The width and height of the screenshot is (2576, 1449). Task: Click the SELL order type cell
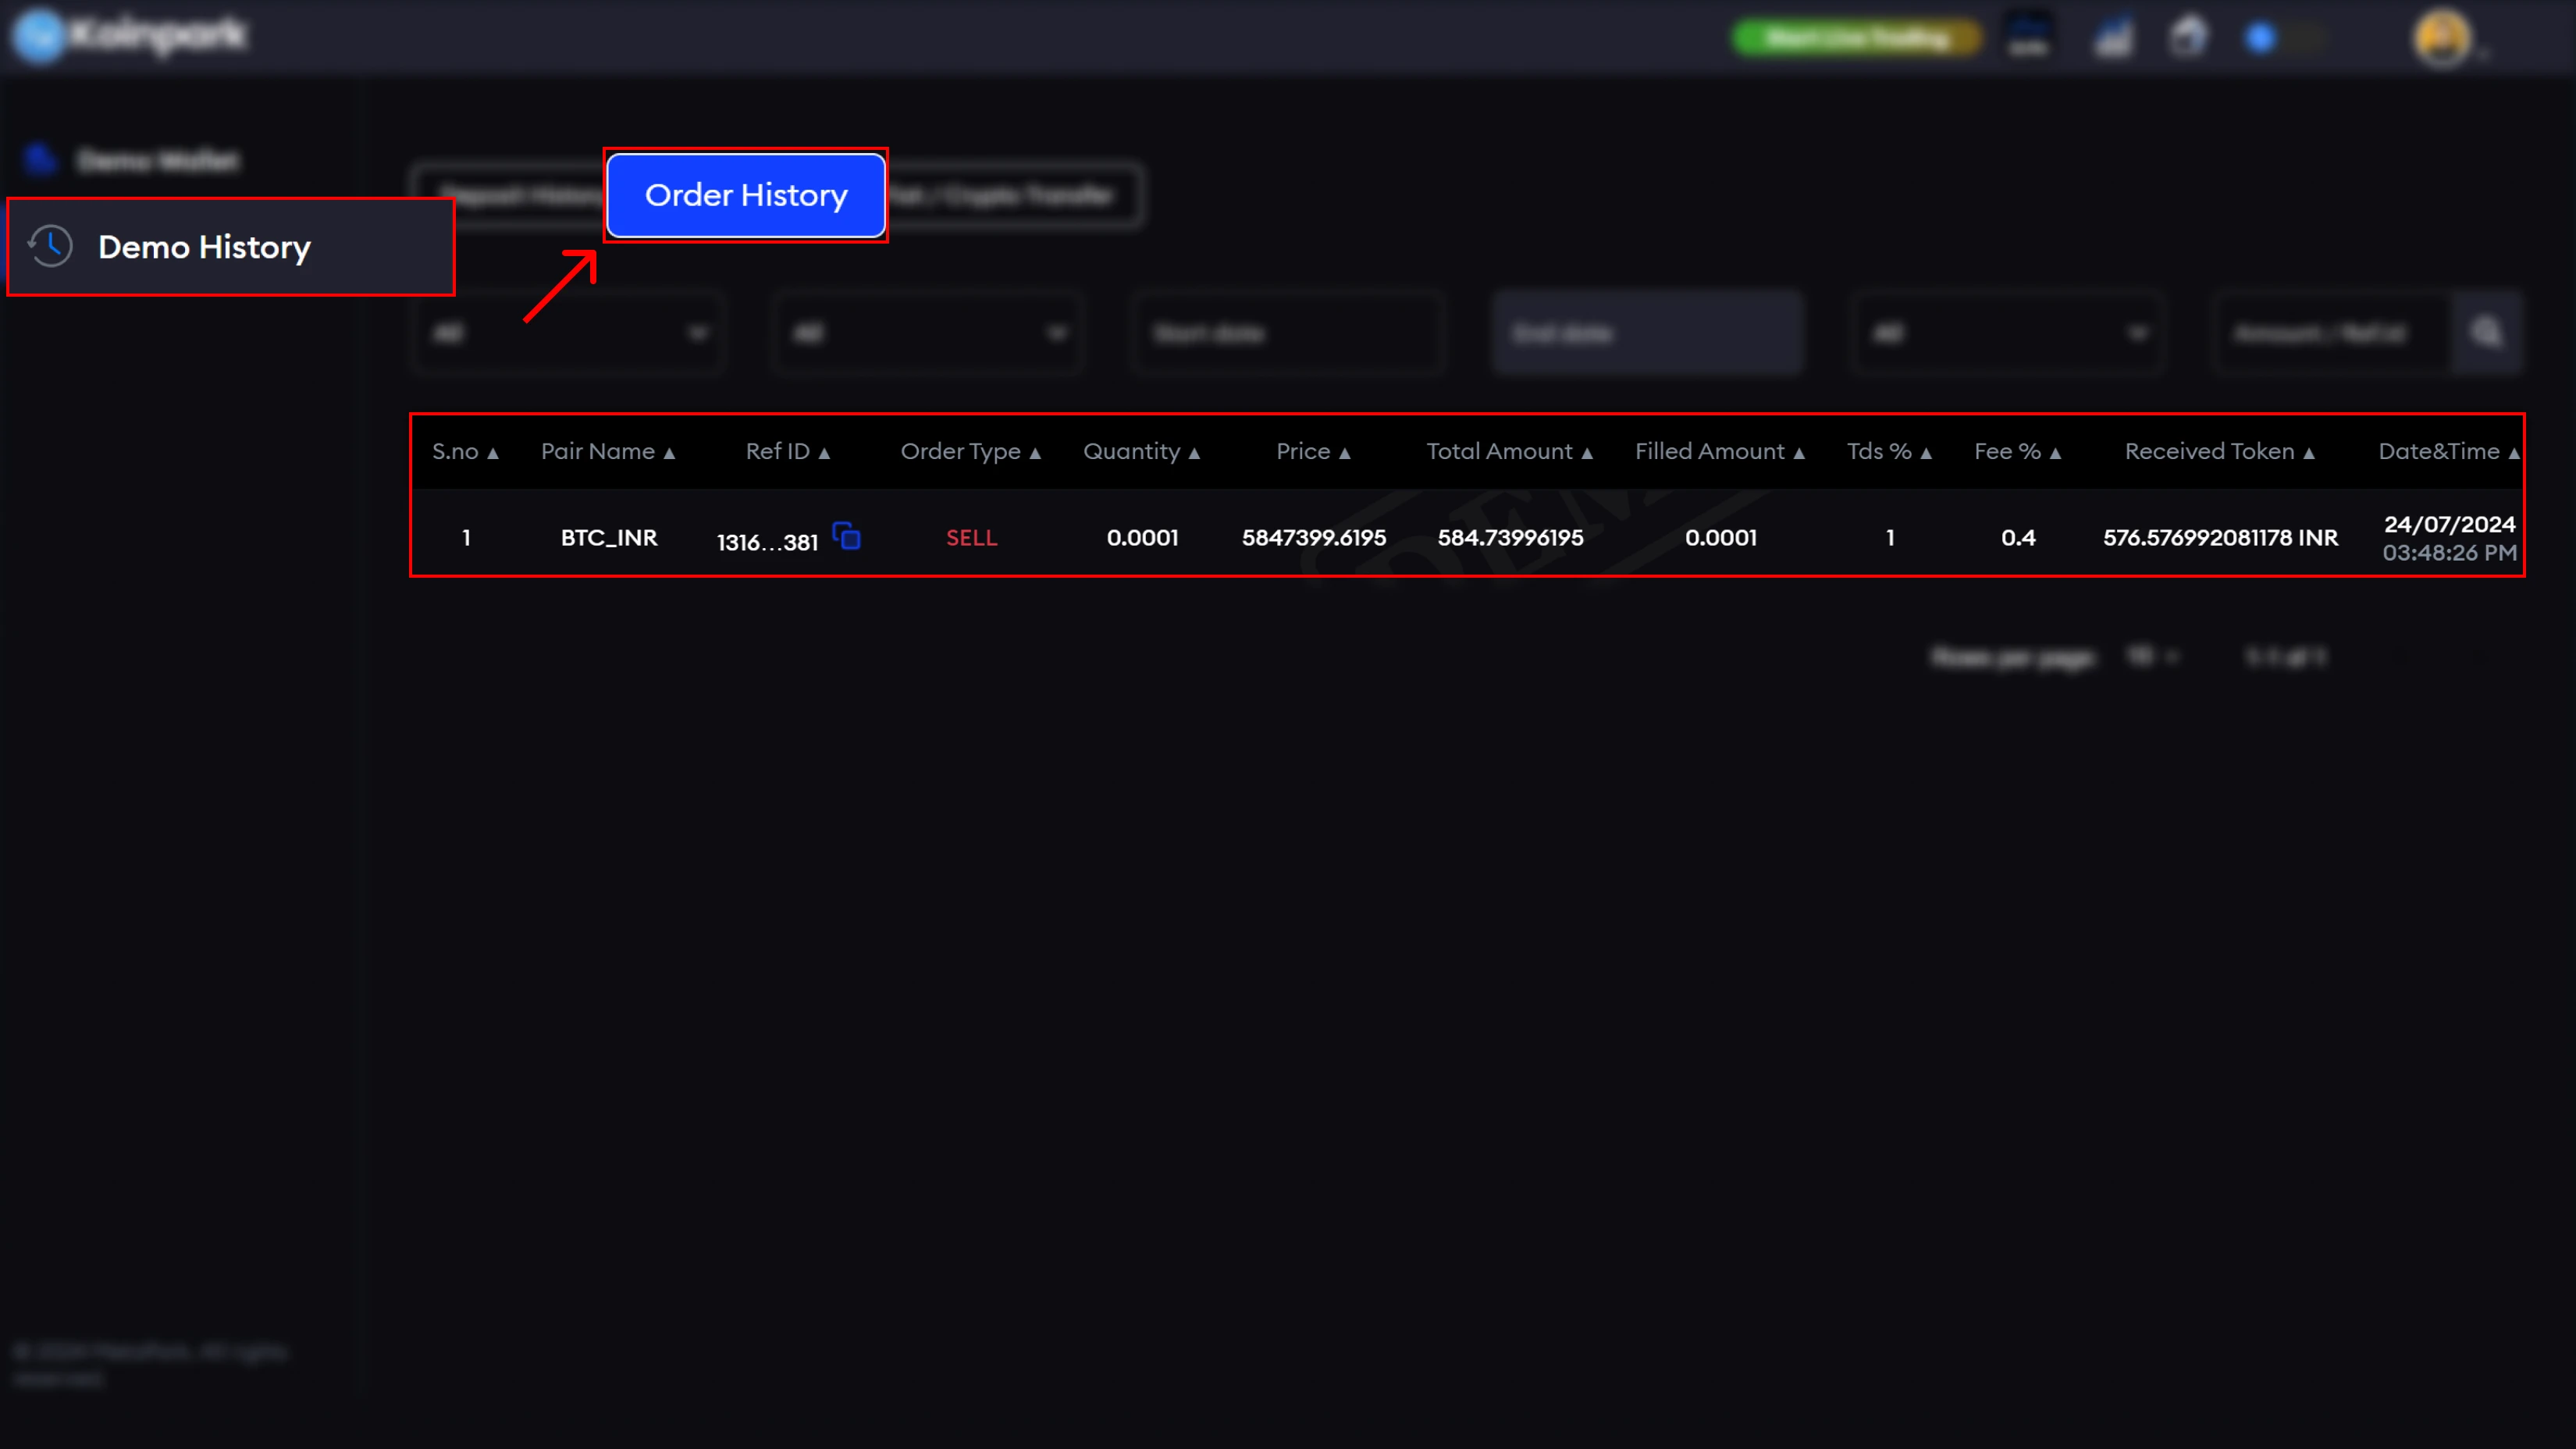click(x=971, y=538)
